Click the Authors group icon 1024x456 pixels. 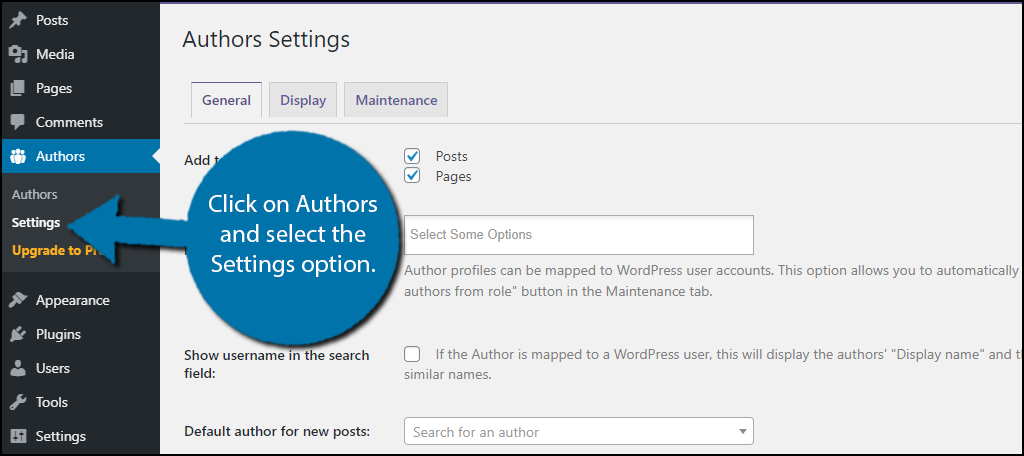pos(18,156)
